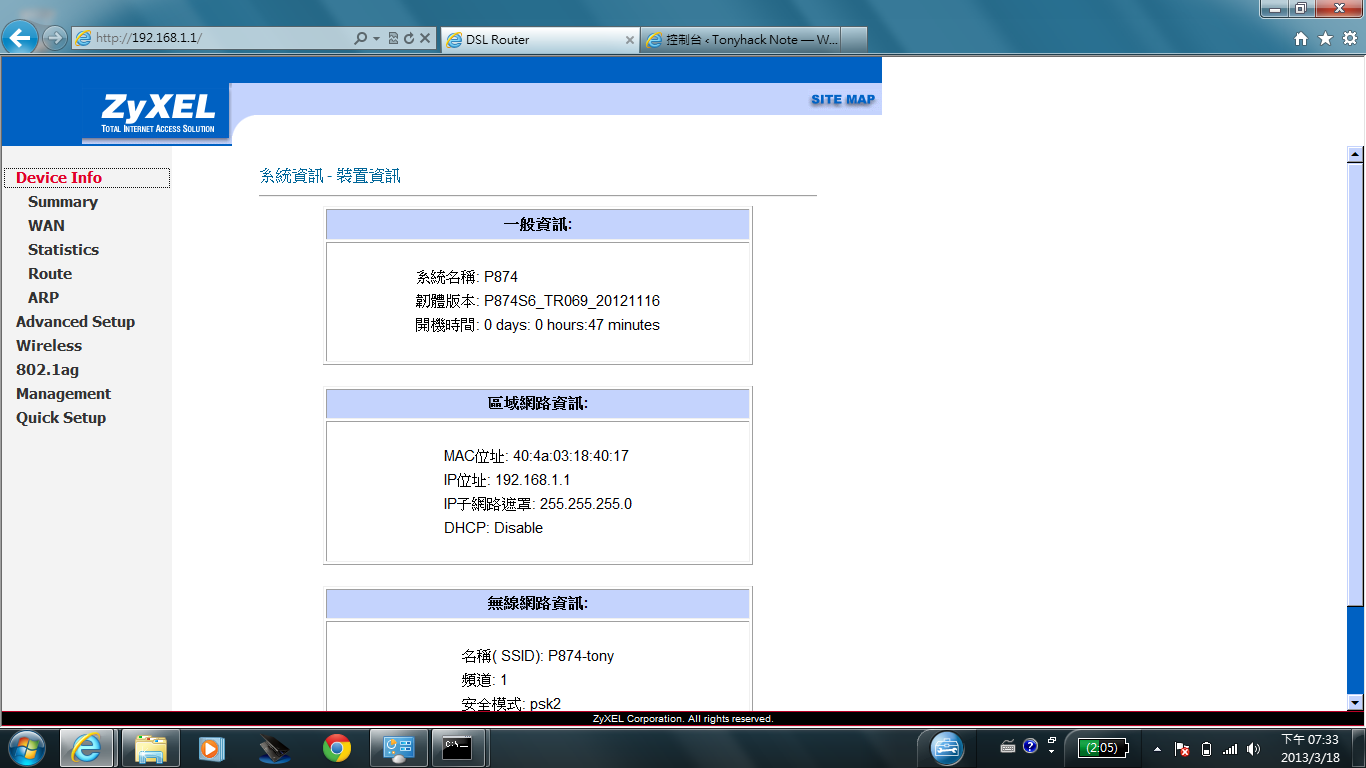Open the Quick Setup link

point(61,418)
